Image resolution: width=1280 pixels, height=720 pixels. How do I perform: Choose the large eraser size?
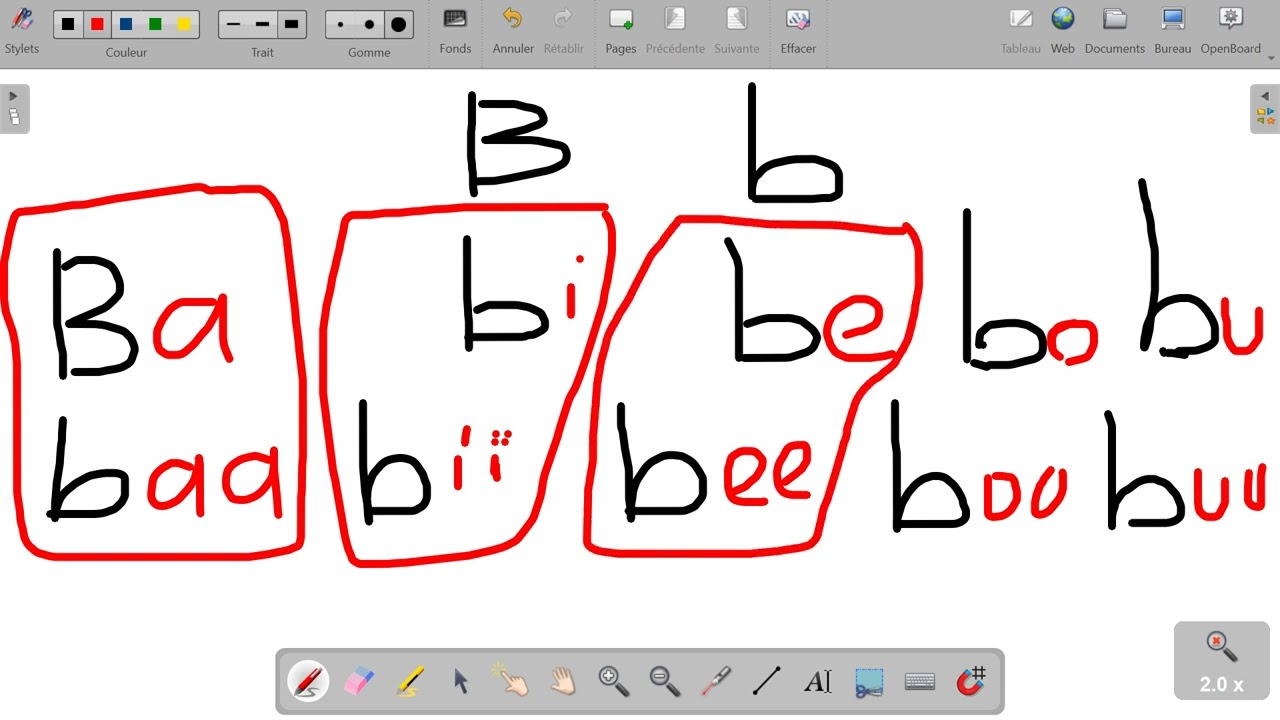click(398, 24)
